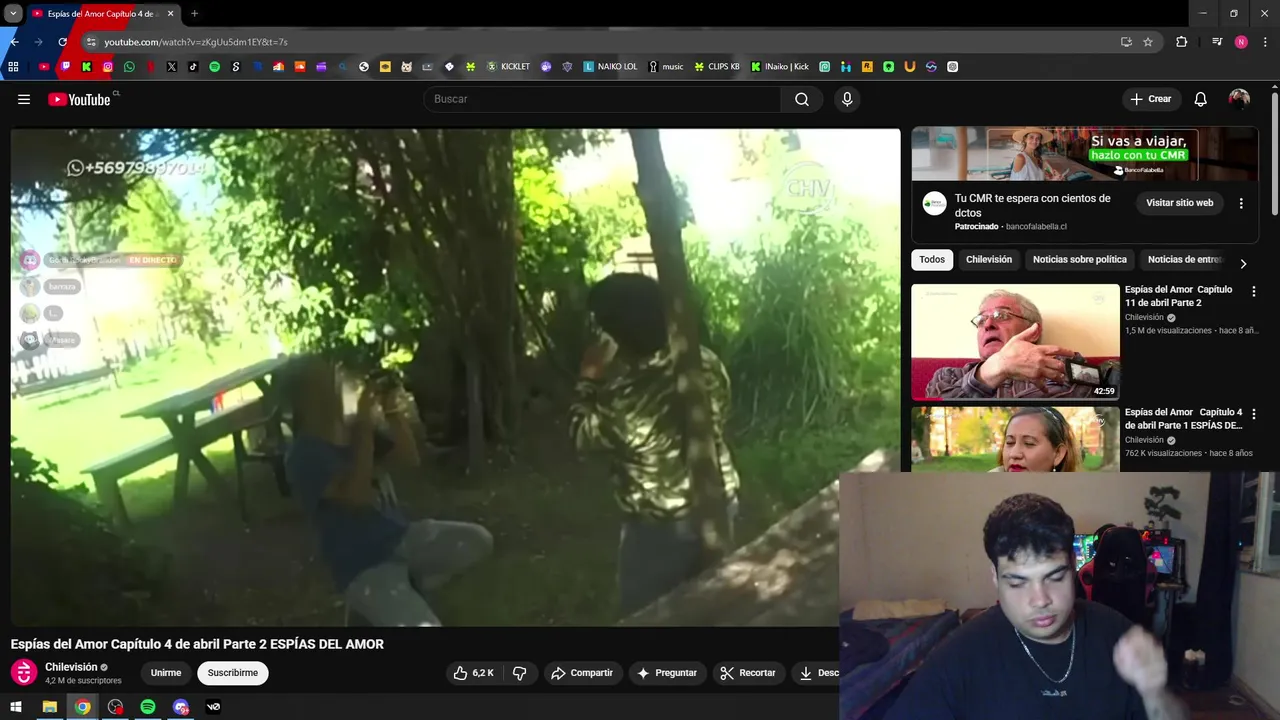Open title Espías del Amor 11 de abril Parte 2
Screen dimensions: 1280x720
(x=1178, y=296)
